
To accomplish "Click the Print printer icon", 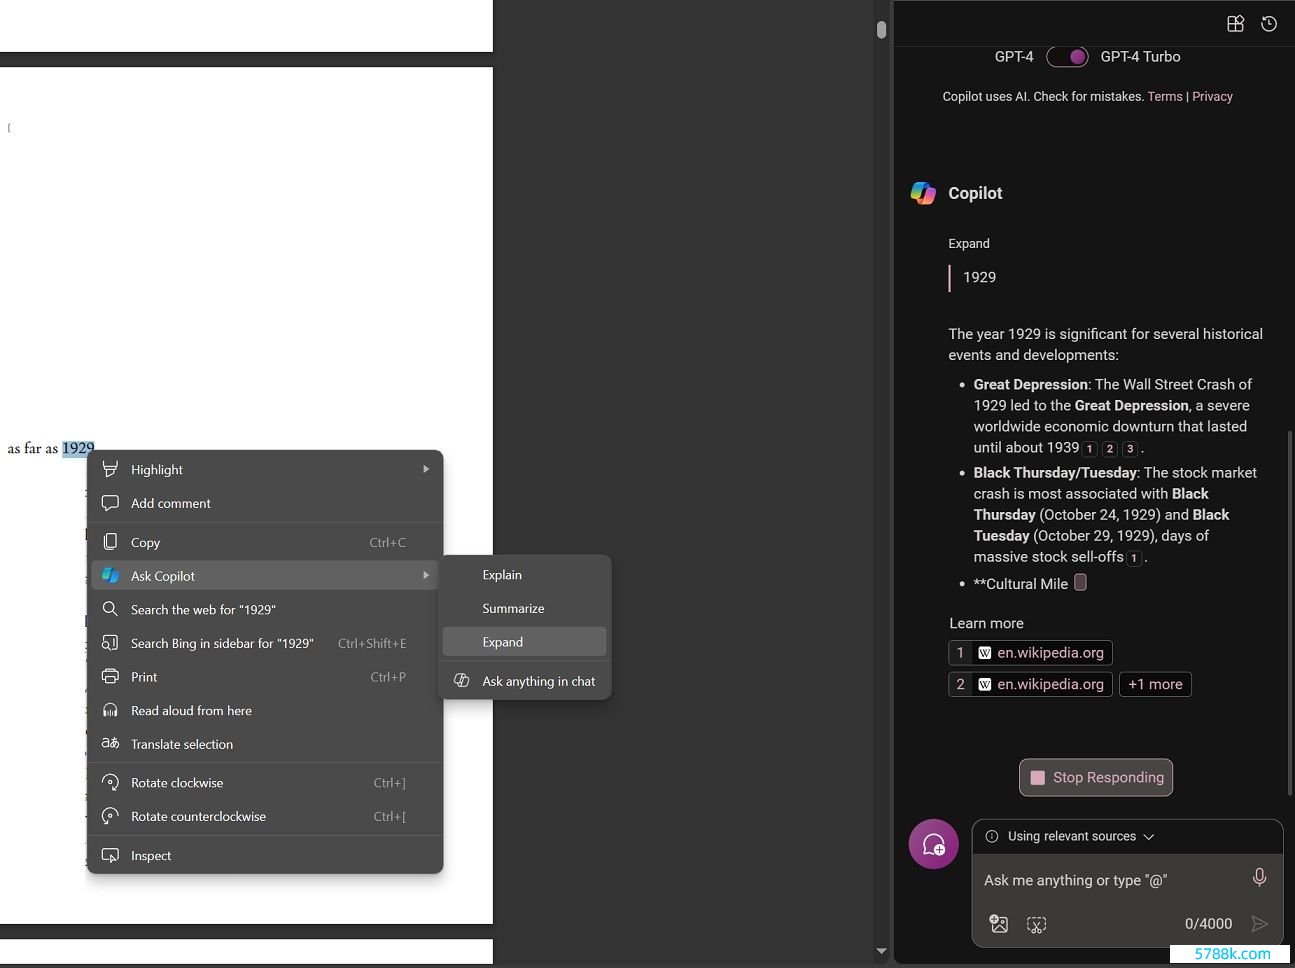I will [x=111, y=677].
